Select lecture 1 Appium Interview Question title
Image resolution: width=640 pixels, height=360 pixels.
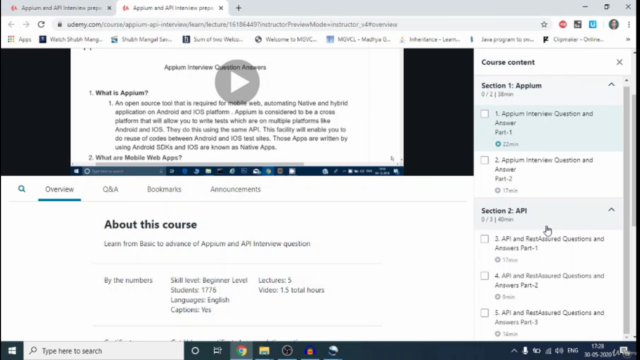(544, 123)
